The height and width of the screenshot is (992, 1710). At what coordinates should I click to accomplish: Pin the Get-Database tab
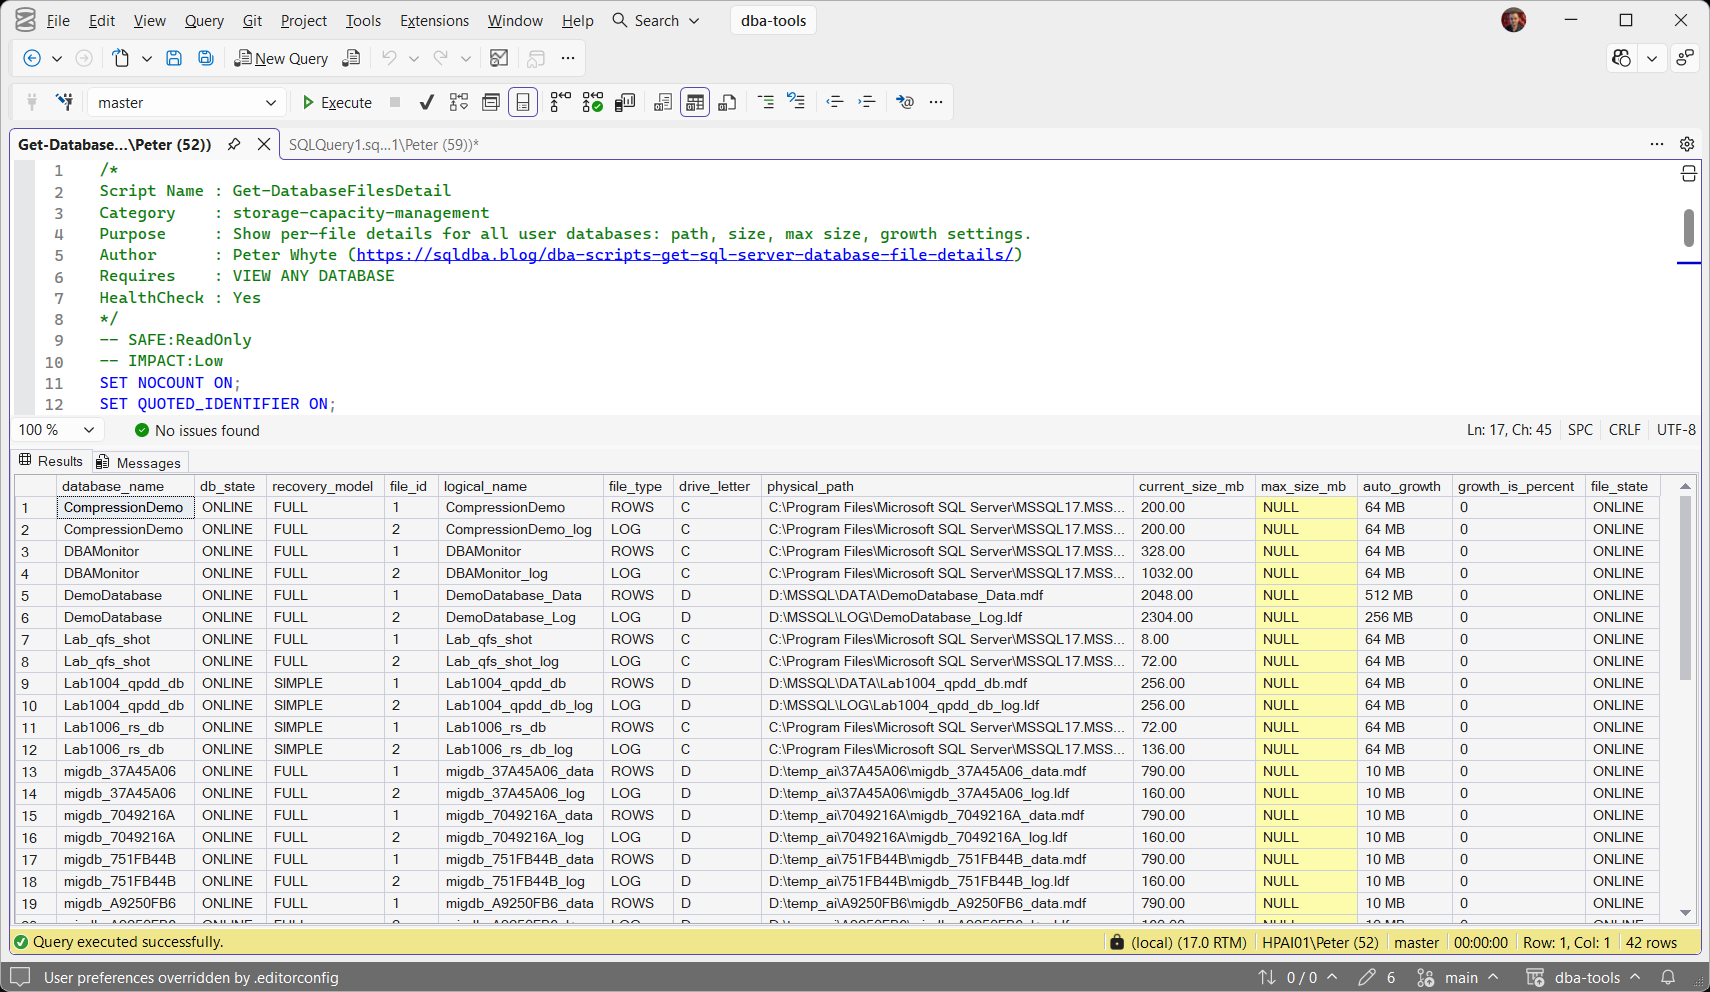pyautogui.click(x=234, y=144)
